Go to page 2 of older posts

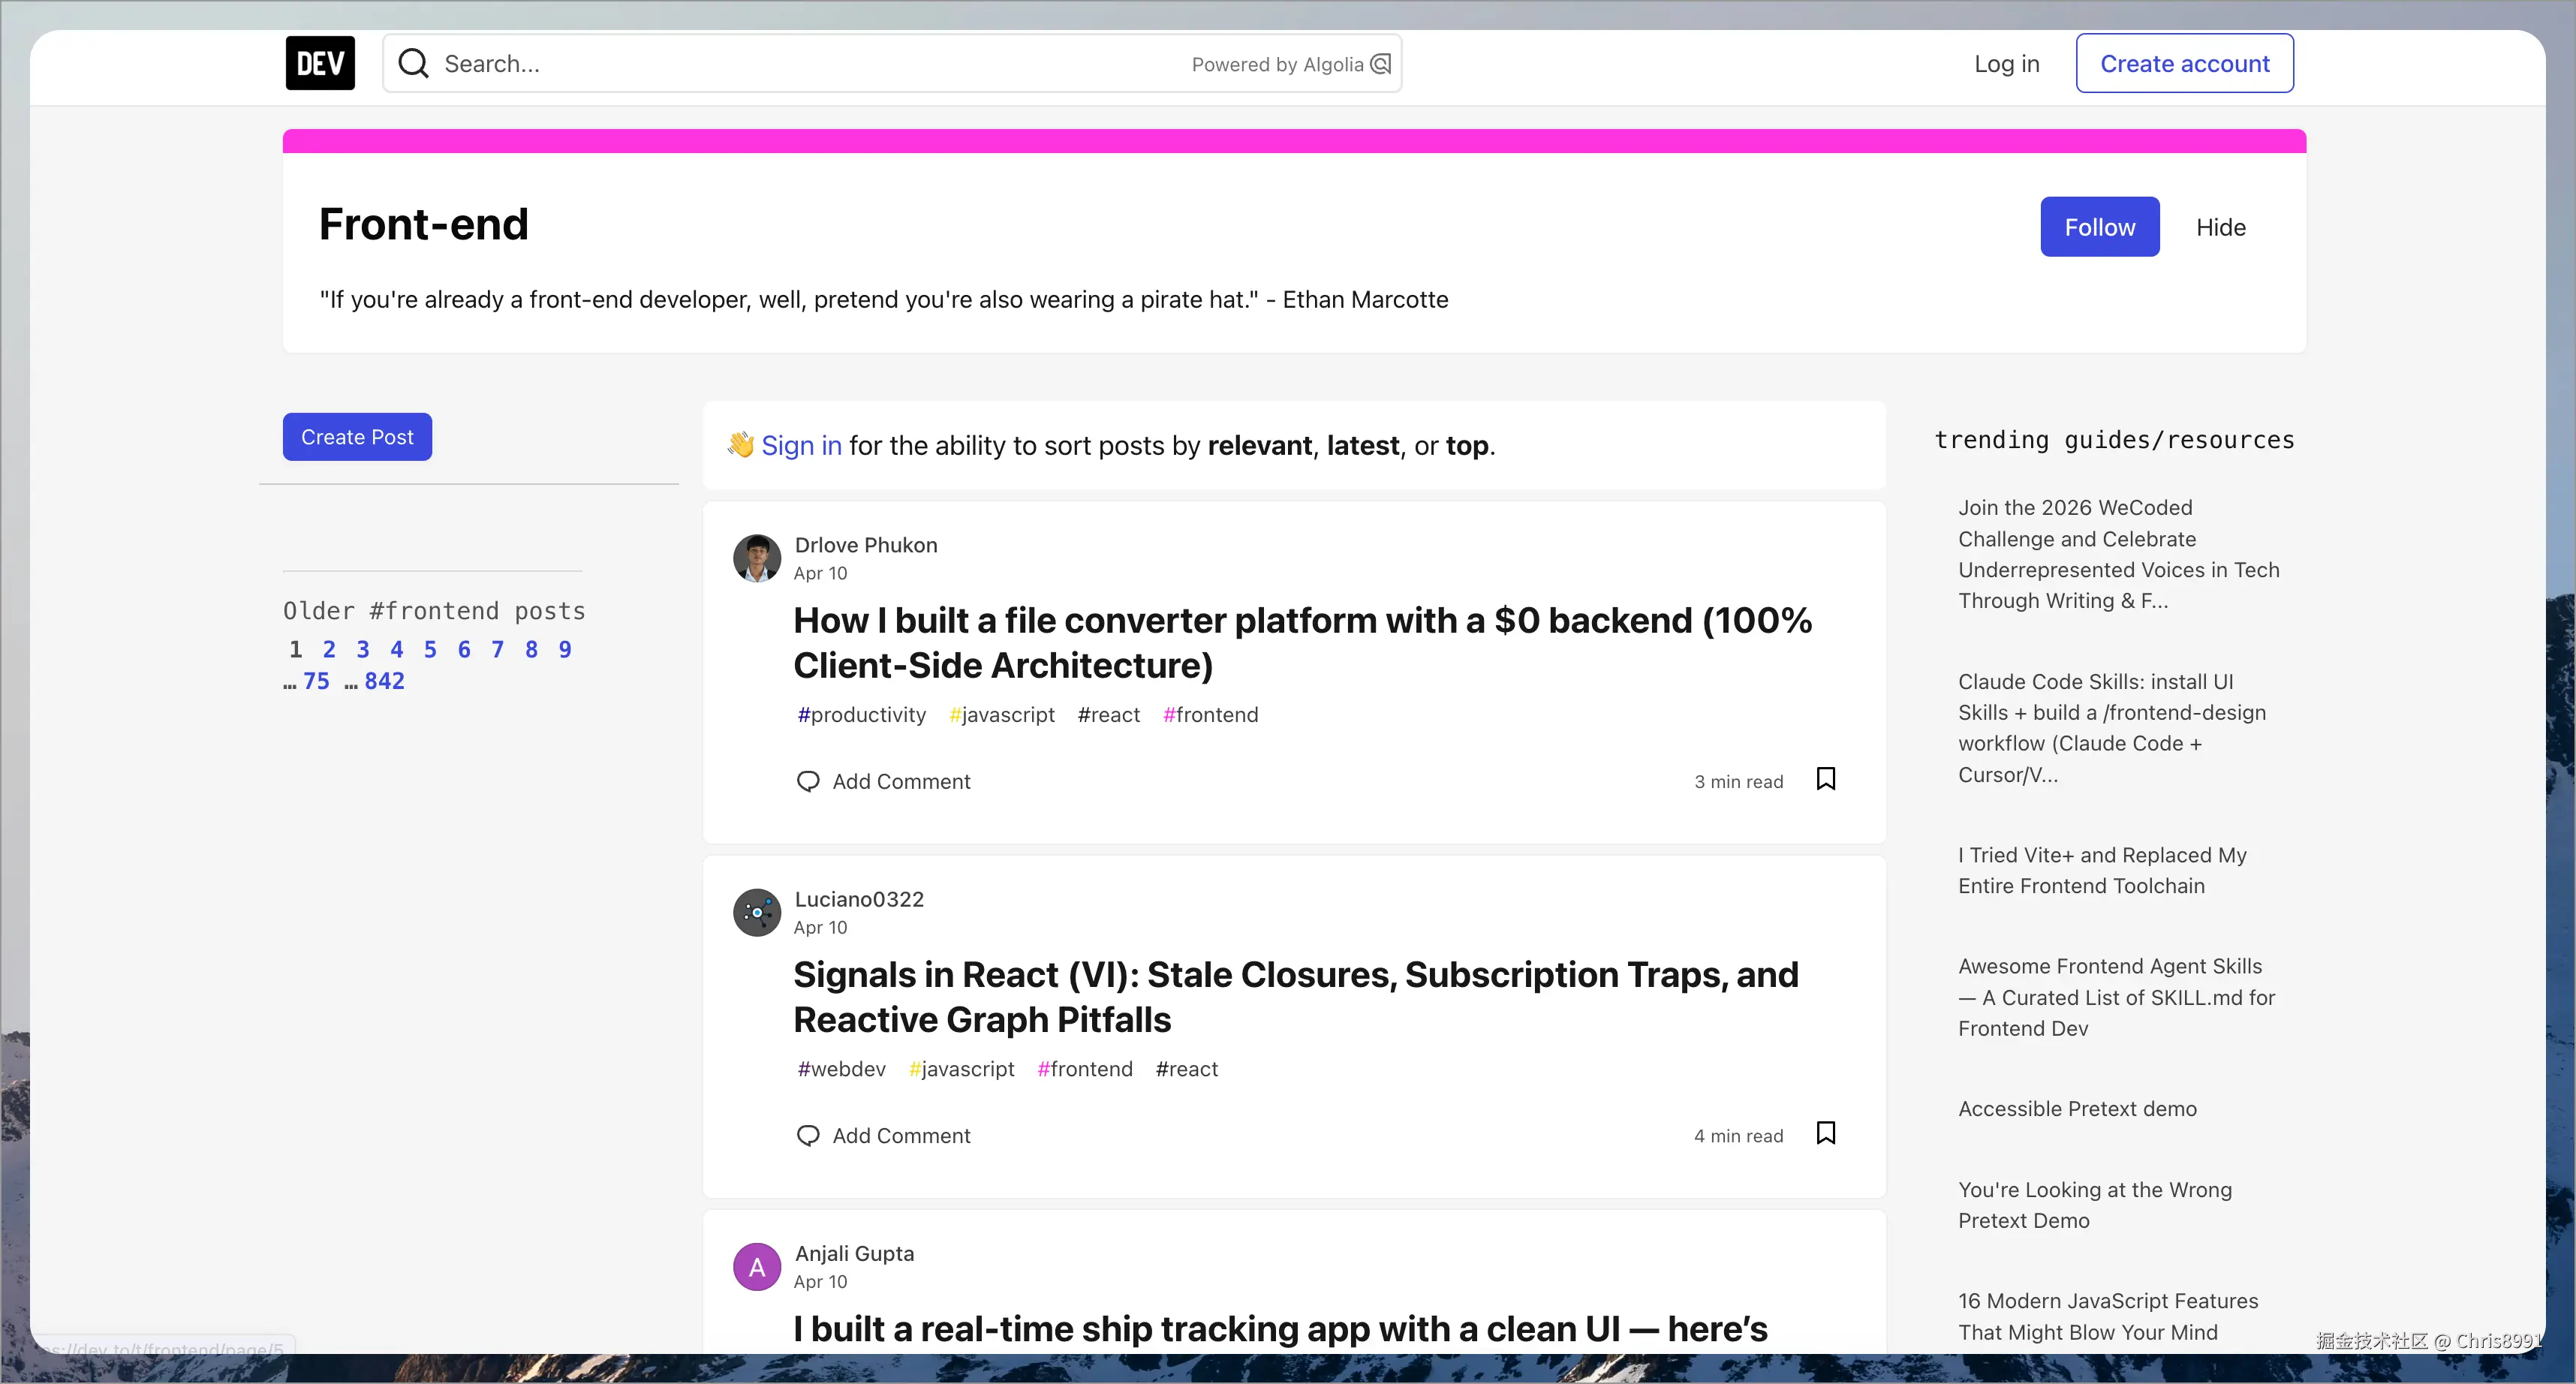point(329,650)
